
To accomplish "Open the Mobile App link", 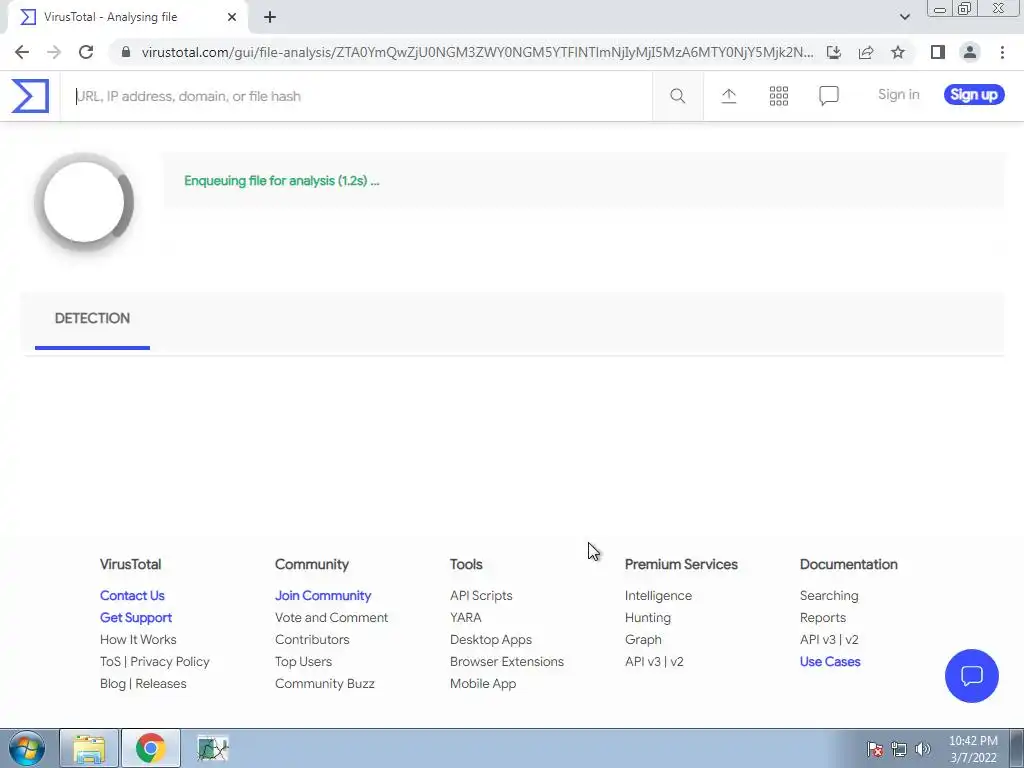I will pos(483,684).
